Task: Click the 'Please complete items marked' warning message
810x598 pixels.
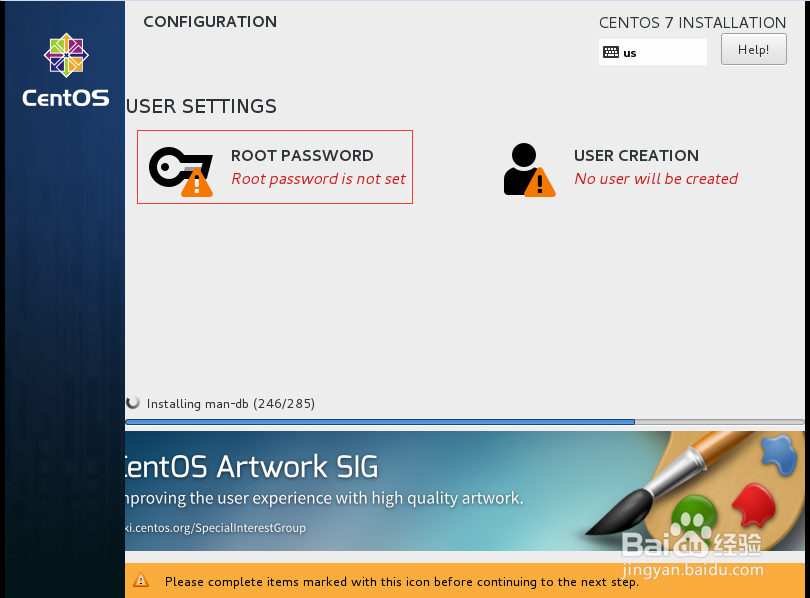Action: (x=402, y=582)
